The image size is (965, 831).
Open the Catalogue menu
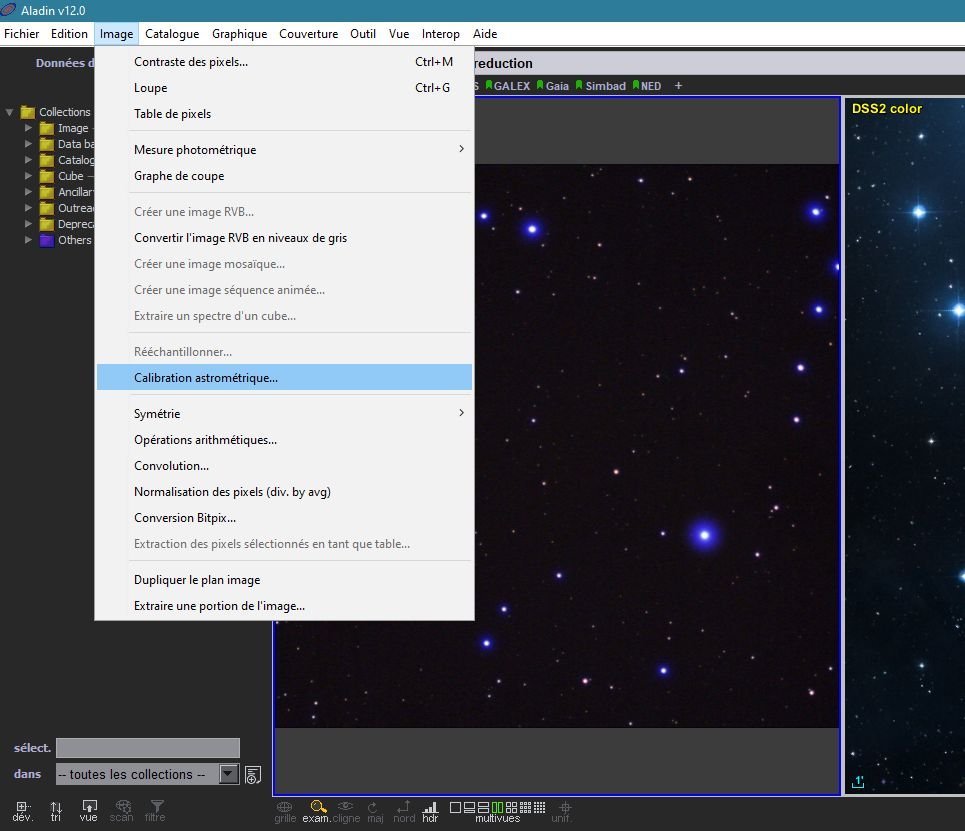click(x=171, y=33)
